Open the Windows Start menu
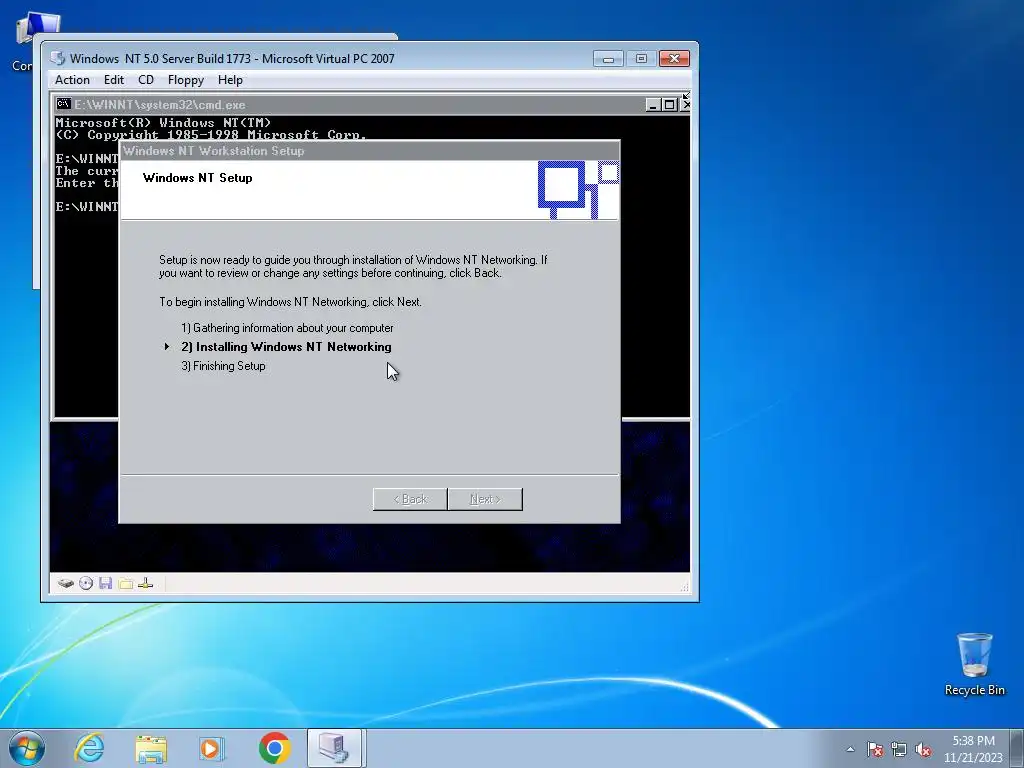 (26, 748)
